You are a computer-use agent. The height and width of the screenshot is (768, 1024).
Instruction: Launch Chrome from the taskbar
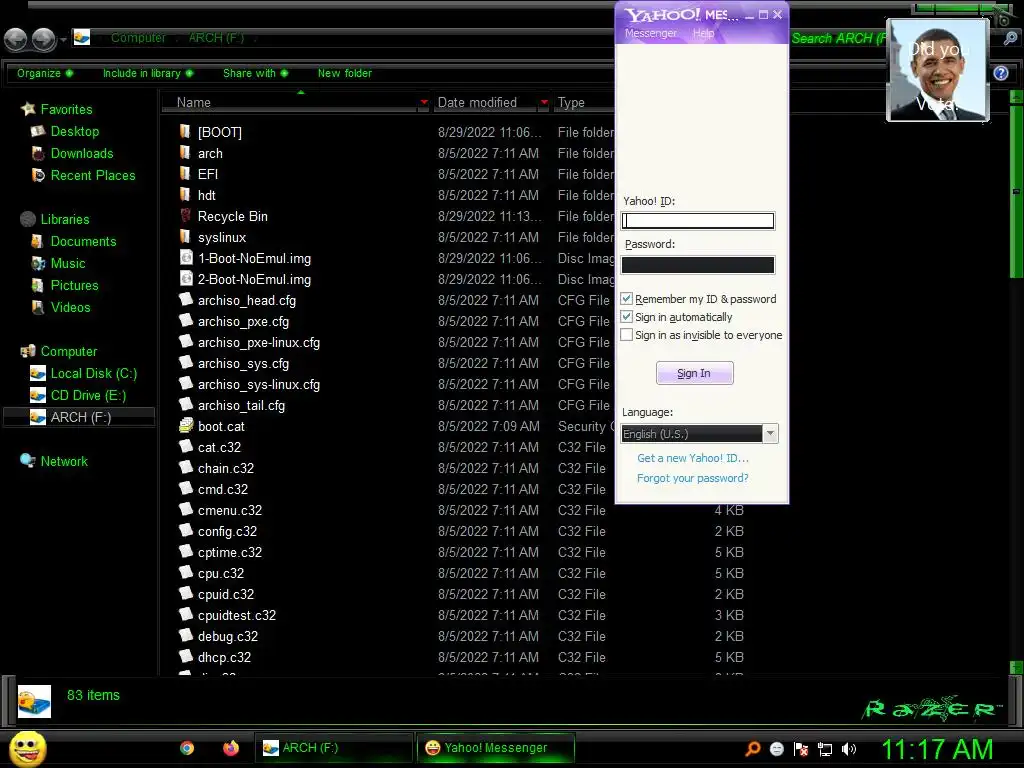pos(187,748)
